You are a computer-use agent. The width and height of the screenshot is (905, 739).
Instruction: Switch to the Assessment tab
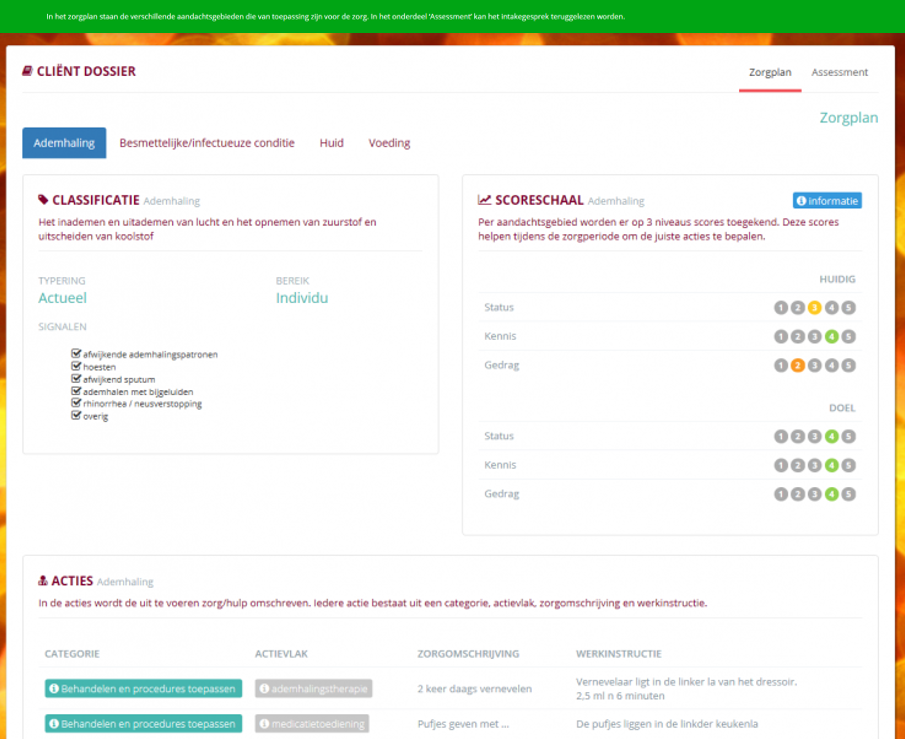pyautogui.click(x=839, y=72)
